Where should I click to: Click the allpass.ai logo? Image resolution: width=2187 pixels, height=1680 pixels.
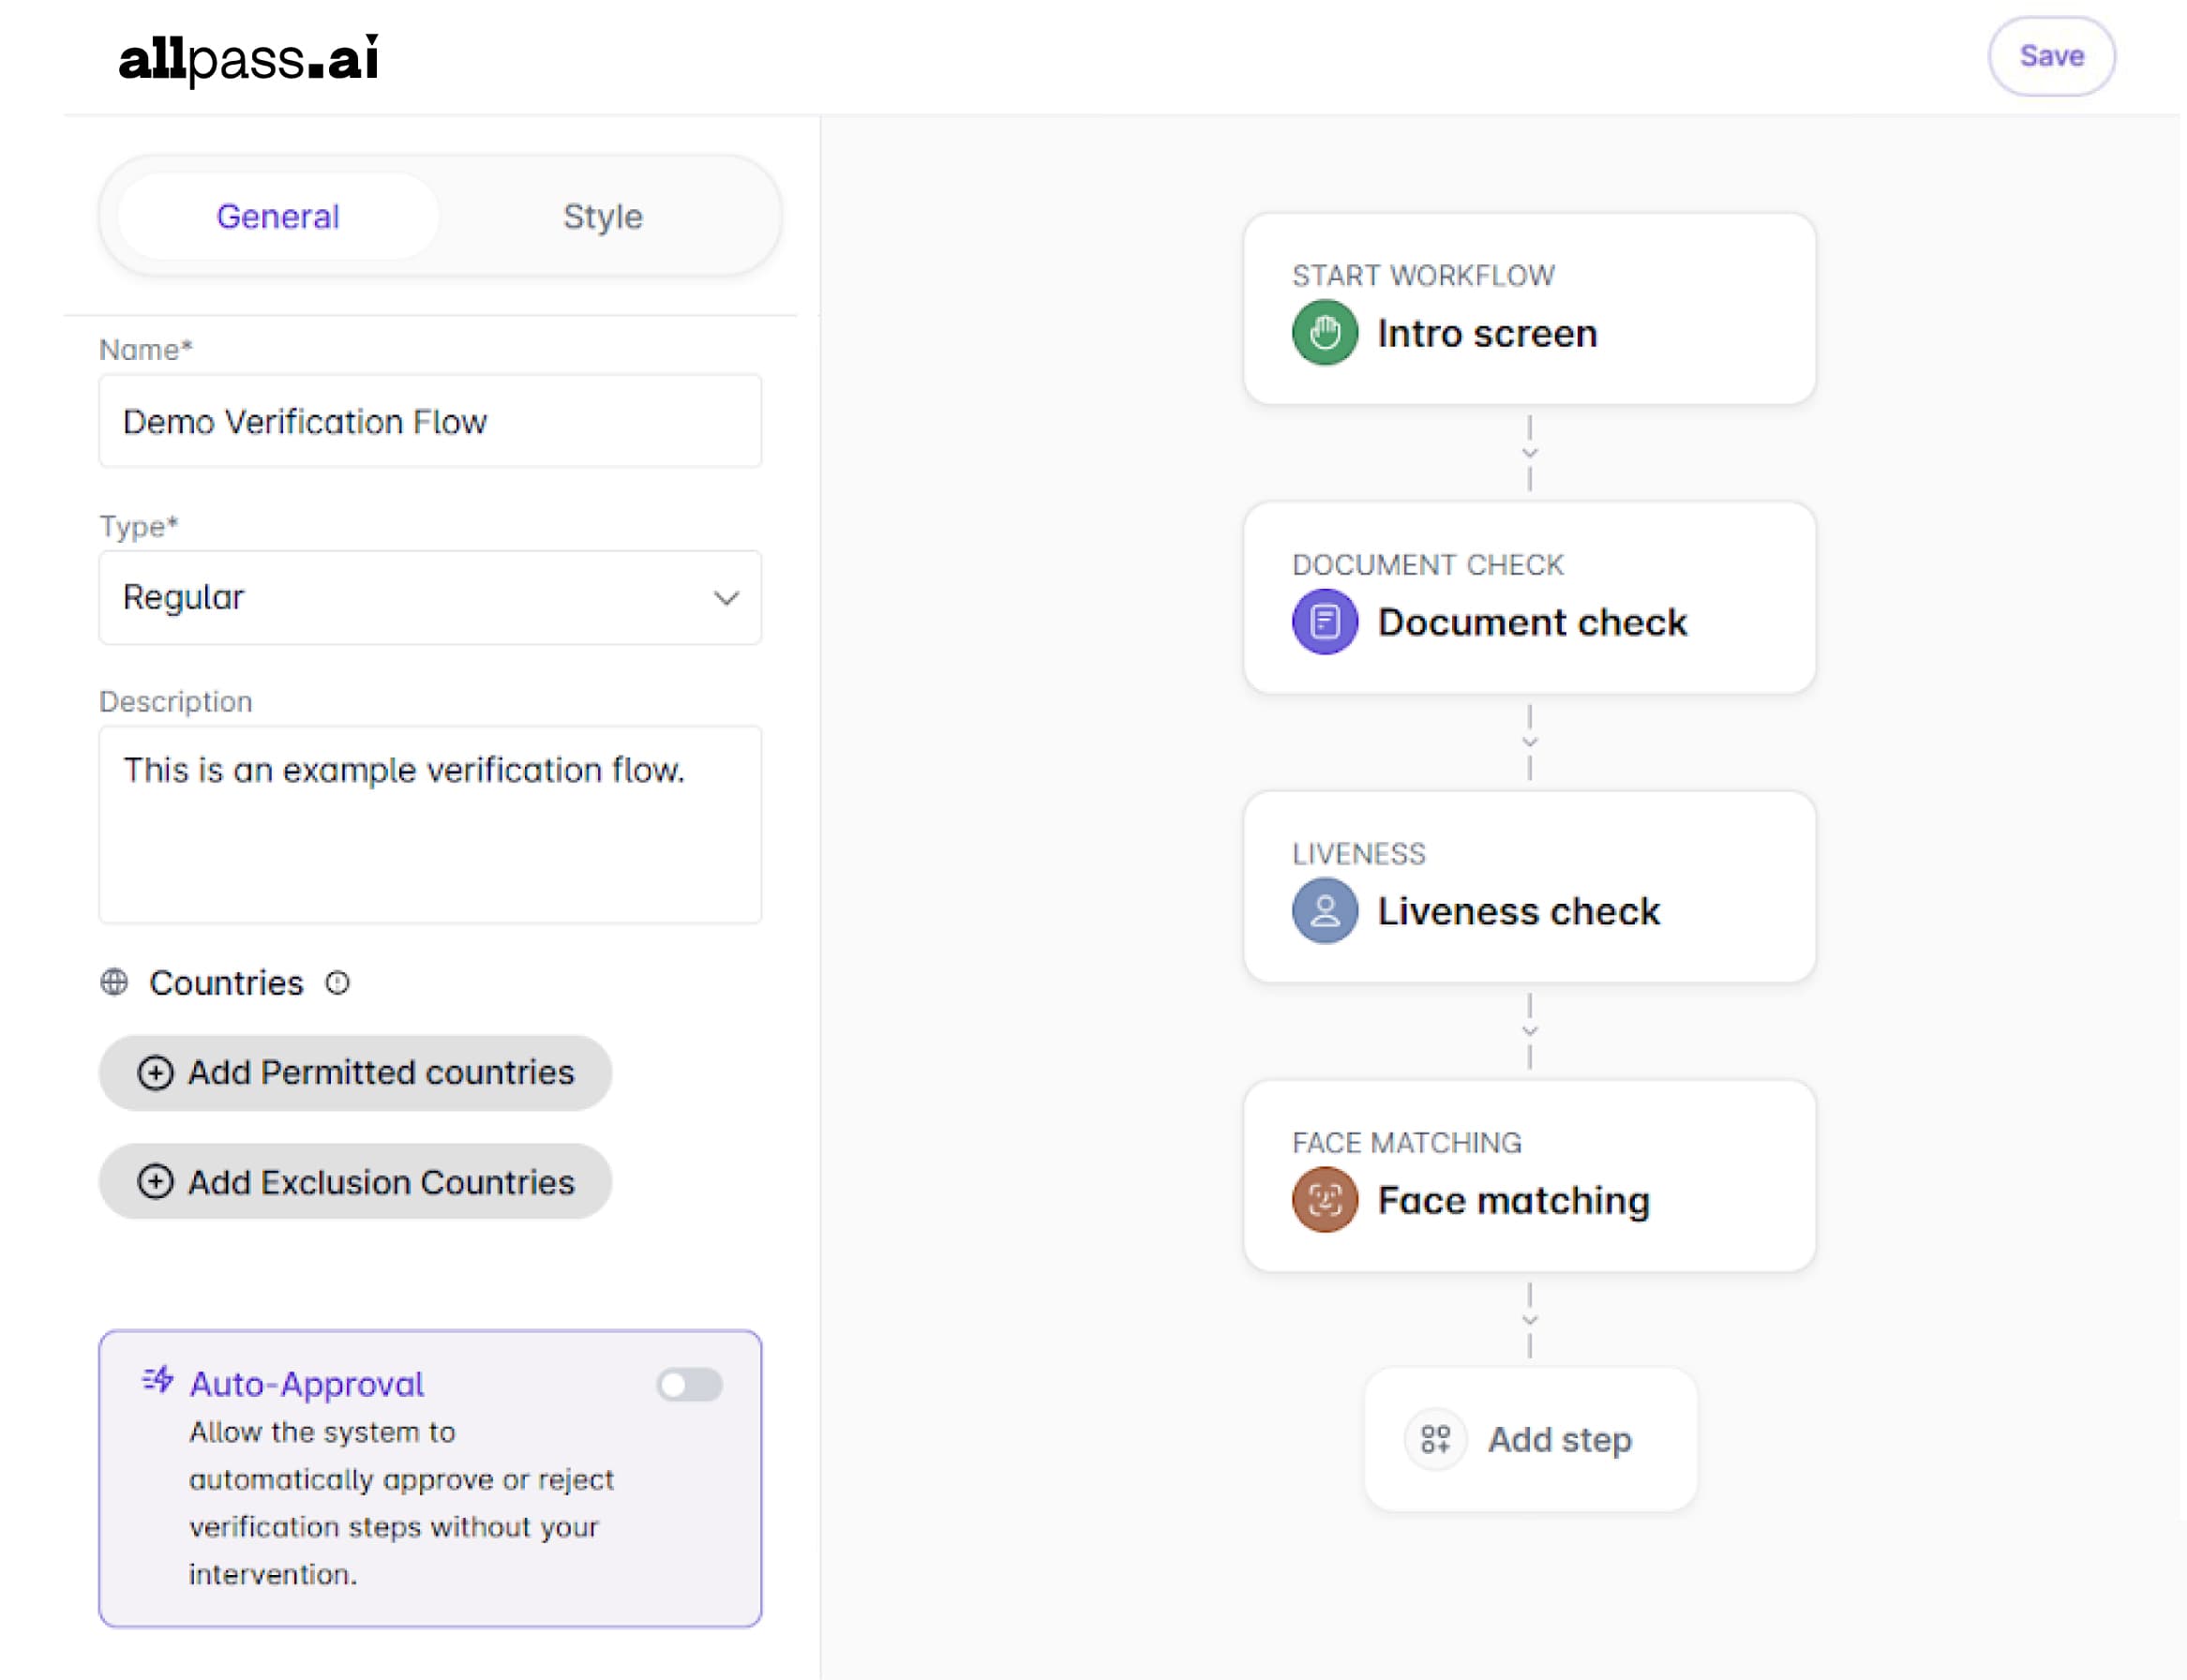248,58
